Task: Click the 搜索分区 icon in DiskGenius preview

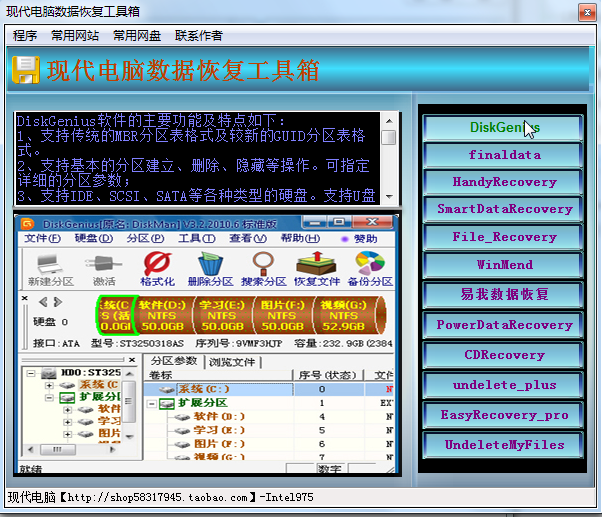Action: [263, 269]
